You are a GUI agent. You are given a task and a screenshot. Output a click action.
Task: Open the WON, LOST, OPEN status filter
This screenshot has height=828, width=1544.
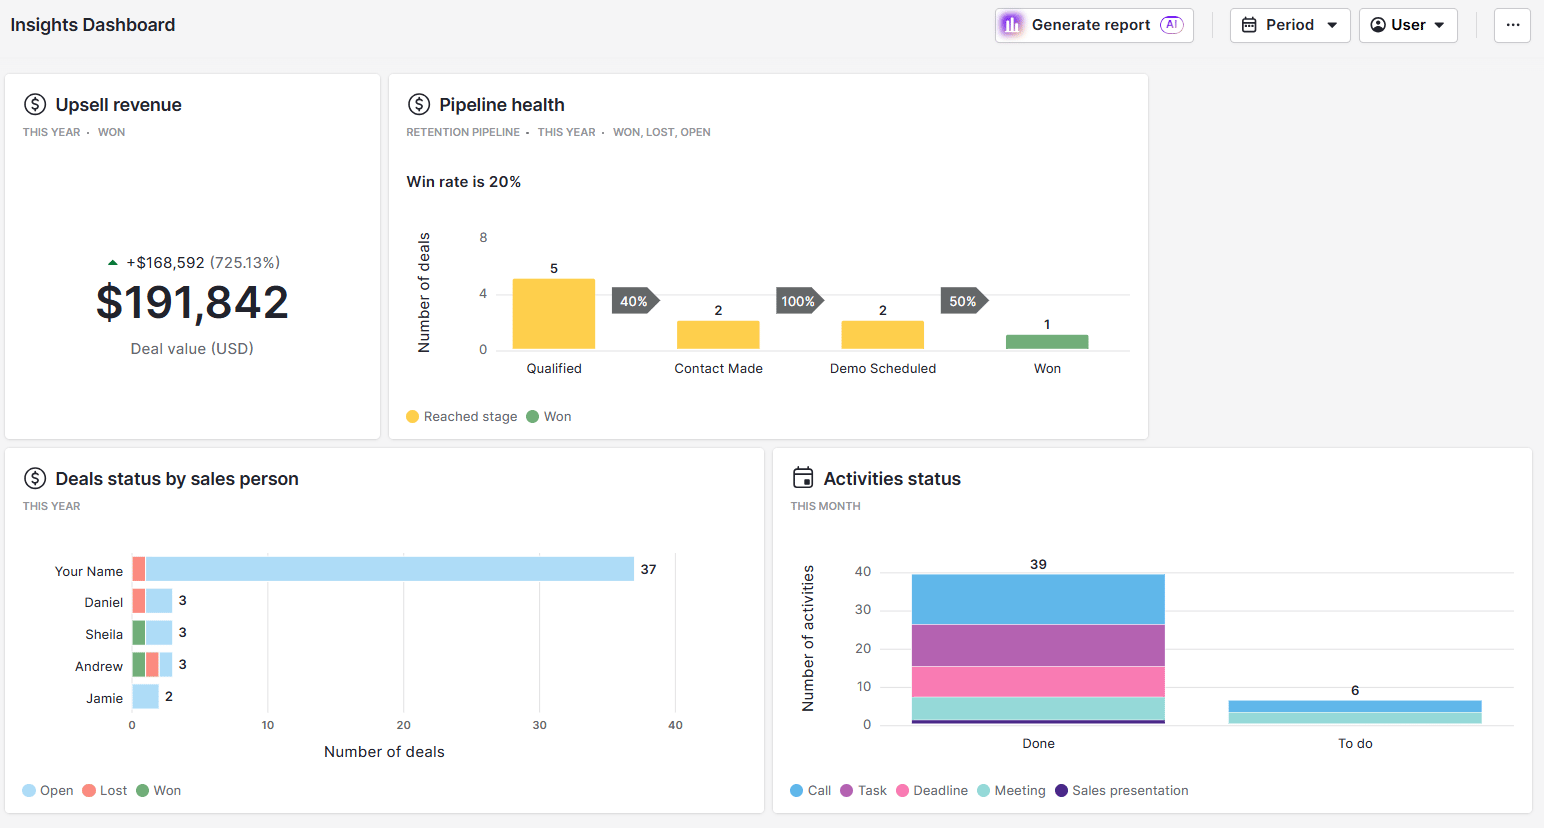(x=661, y=131)
